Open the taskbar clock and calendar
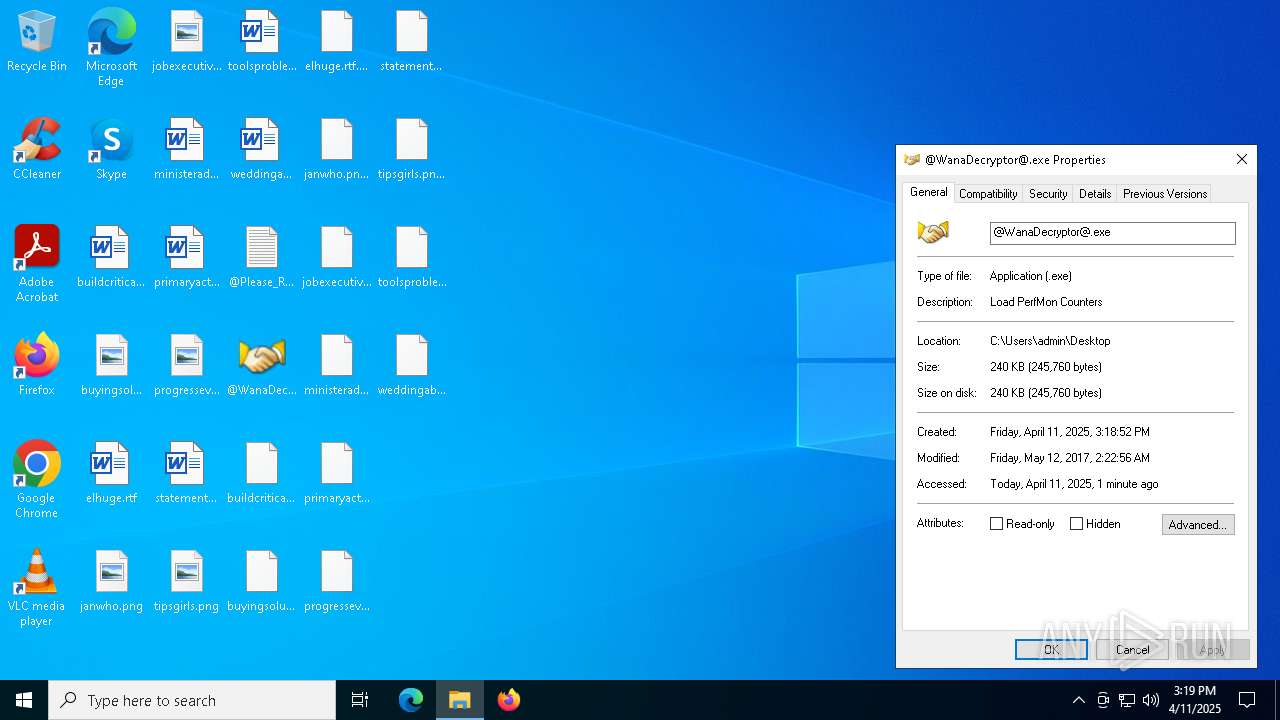 pos(1196,700)
